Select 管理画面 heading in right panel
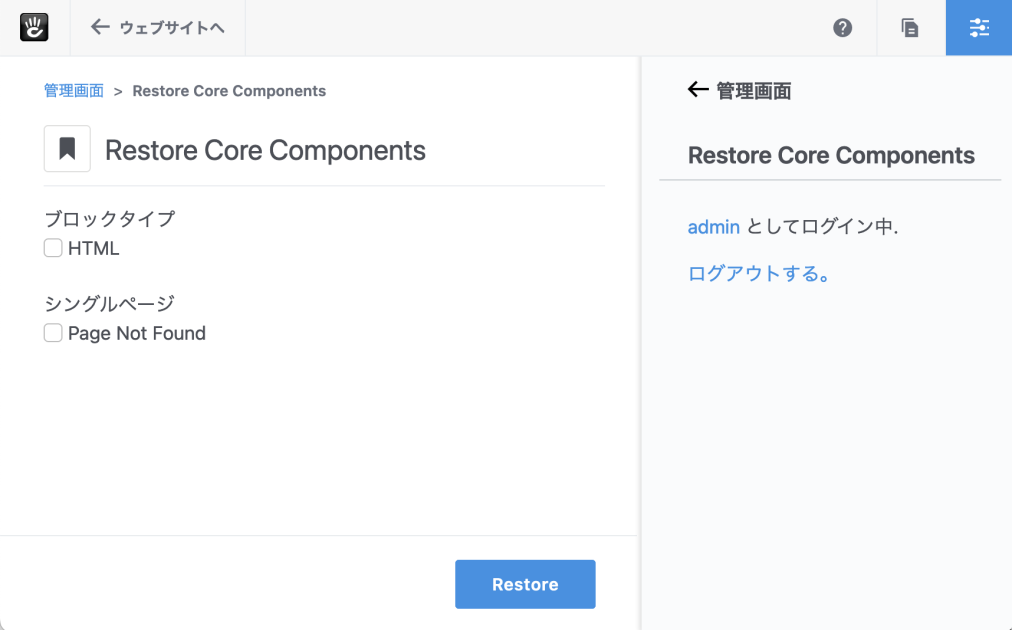 pyautogui.click(x=753, y=91)
